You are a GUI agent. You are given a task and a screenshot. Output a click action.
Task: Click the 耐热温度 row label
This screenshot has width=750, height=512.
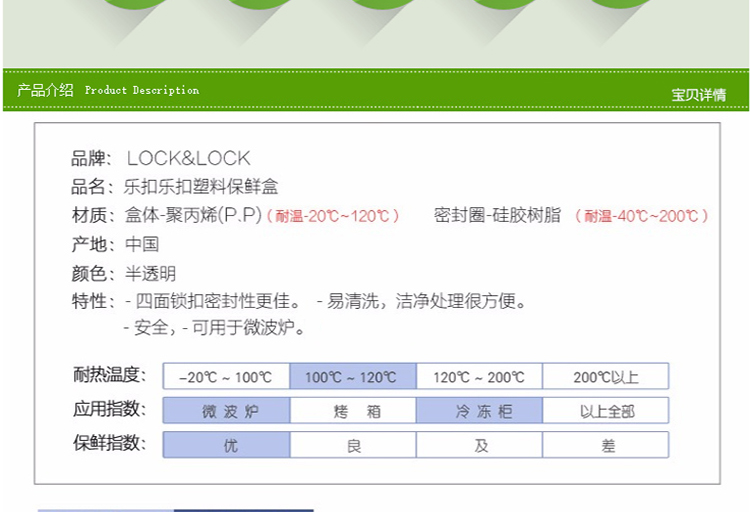(x=110, y=375)
